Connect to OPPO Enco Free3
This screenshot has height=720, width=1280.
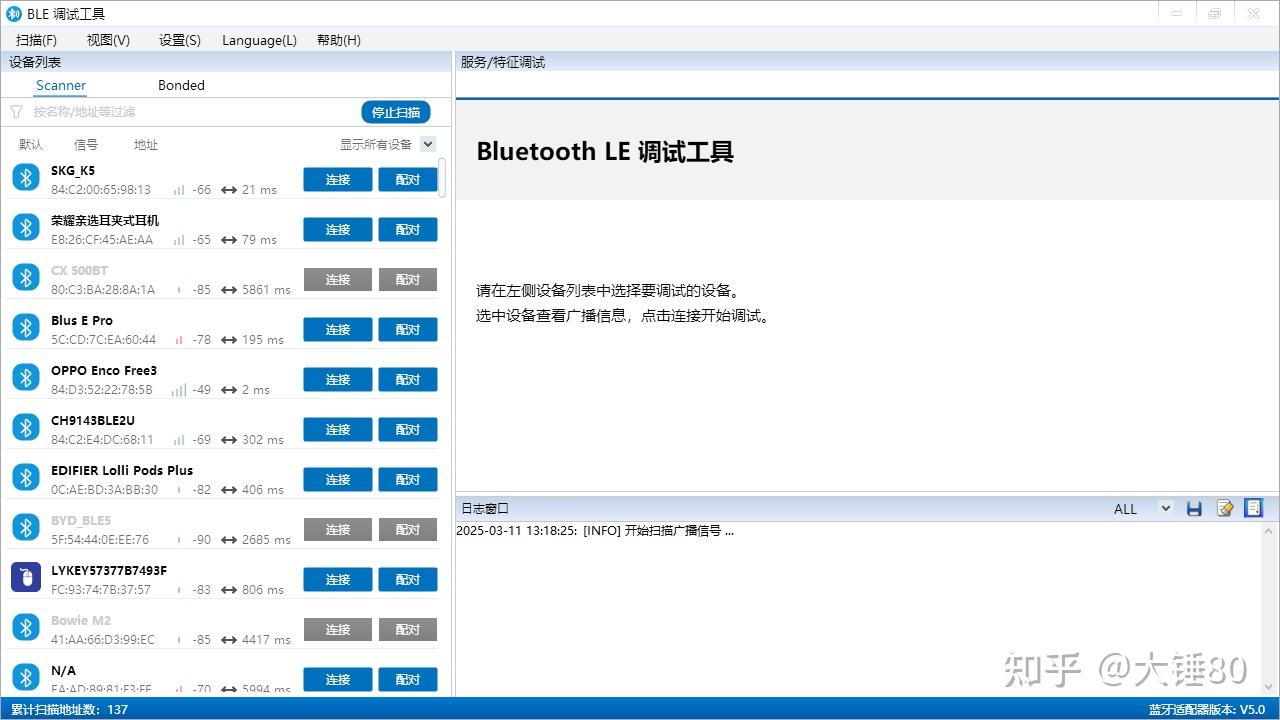pyautogui.click(x=338, y=379)
